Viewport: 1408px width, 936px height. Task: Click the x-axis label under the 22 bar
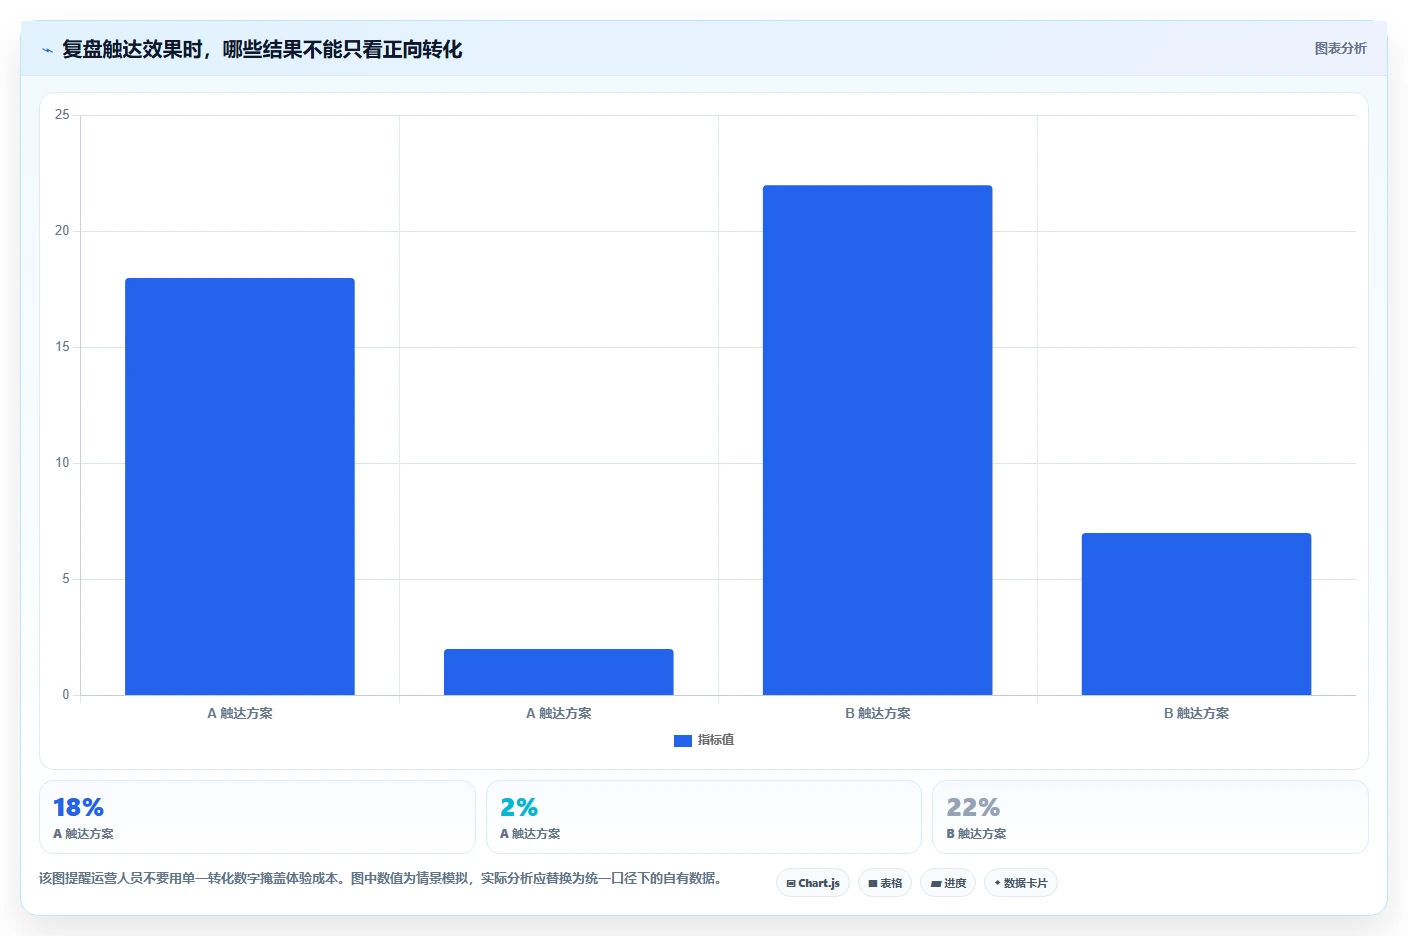(878, 714)
